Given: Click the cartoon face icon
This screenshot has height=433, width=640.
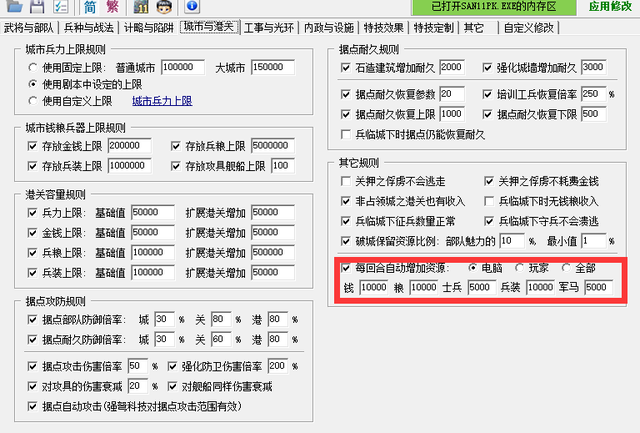Looking at the screenshot, I should [x=164, y=6].
